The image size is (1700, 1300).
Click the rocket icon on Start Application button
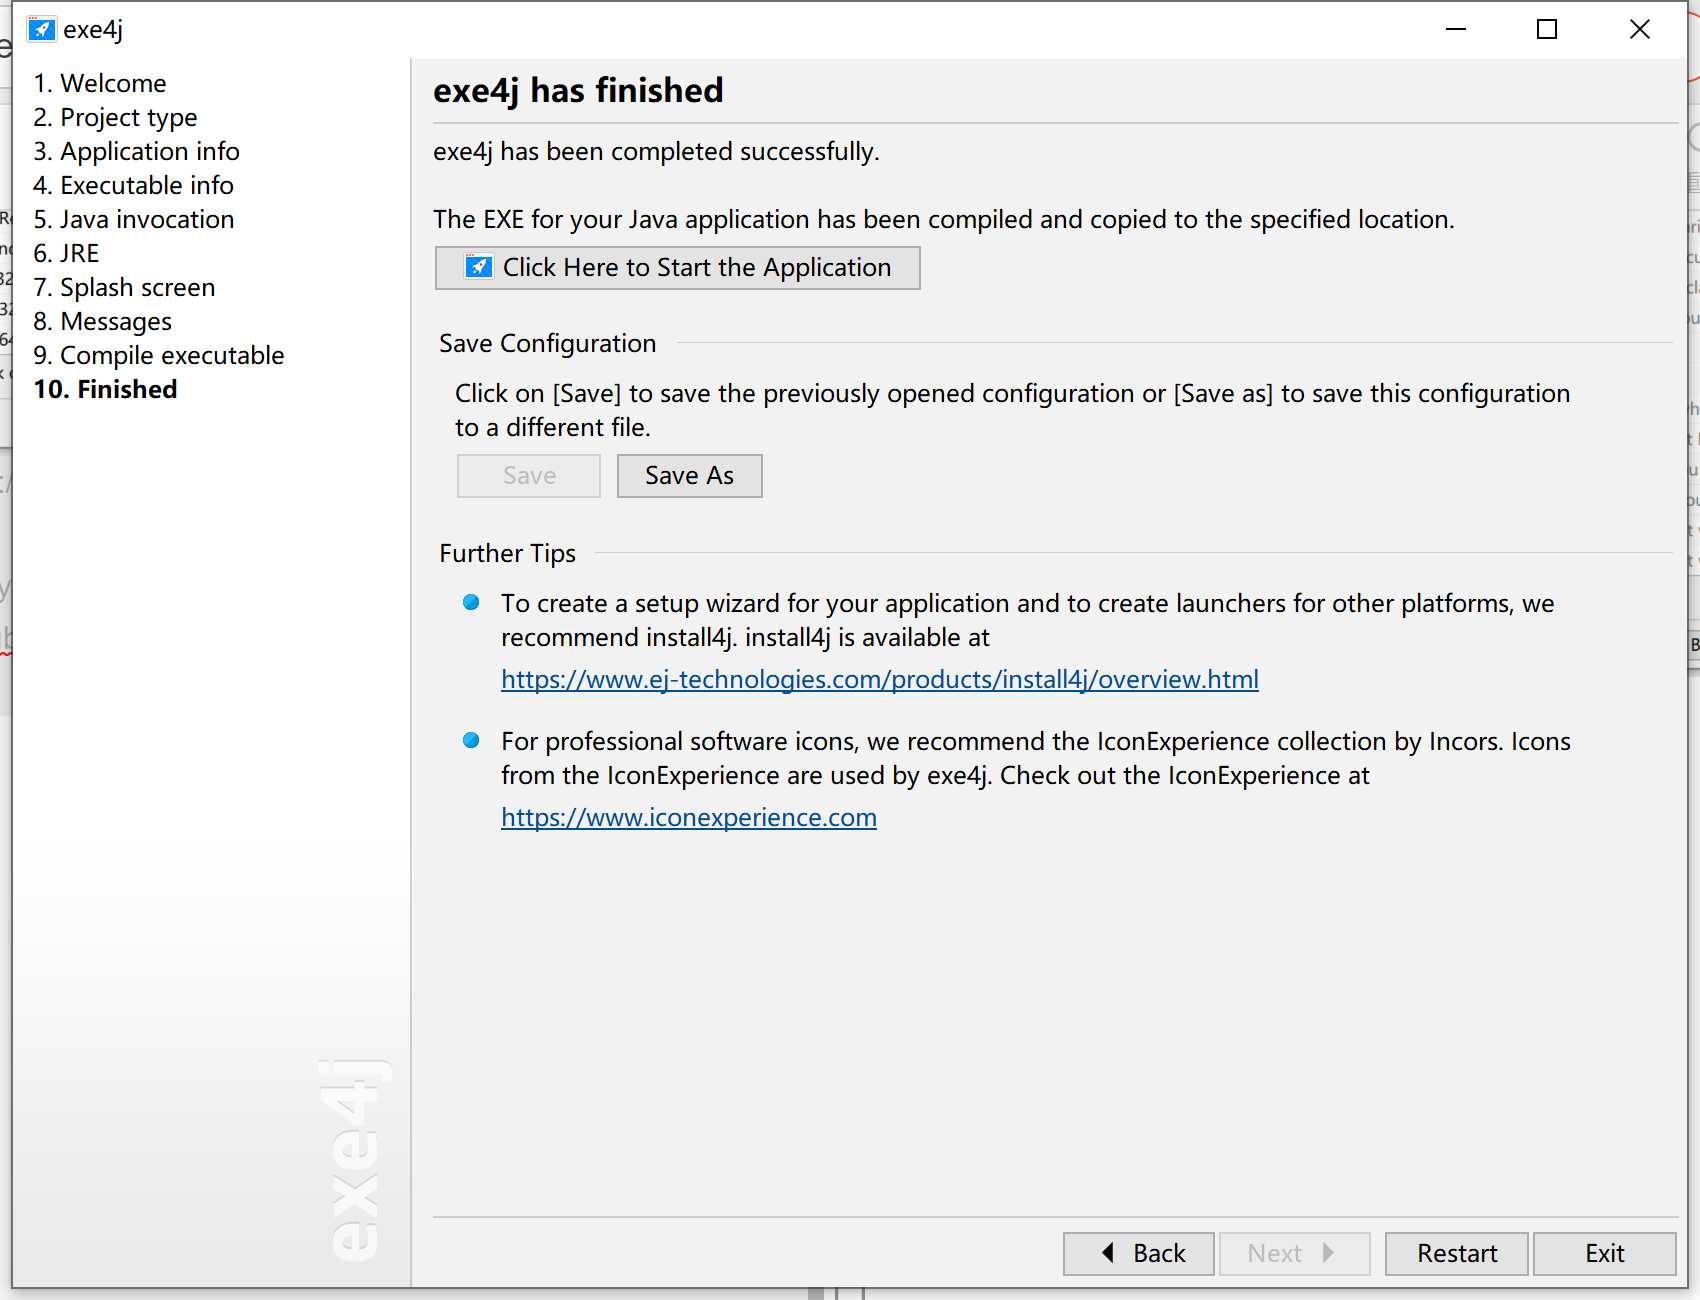pos(479,267)
